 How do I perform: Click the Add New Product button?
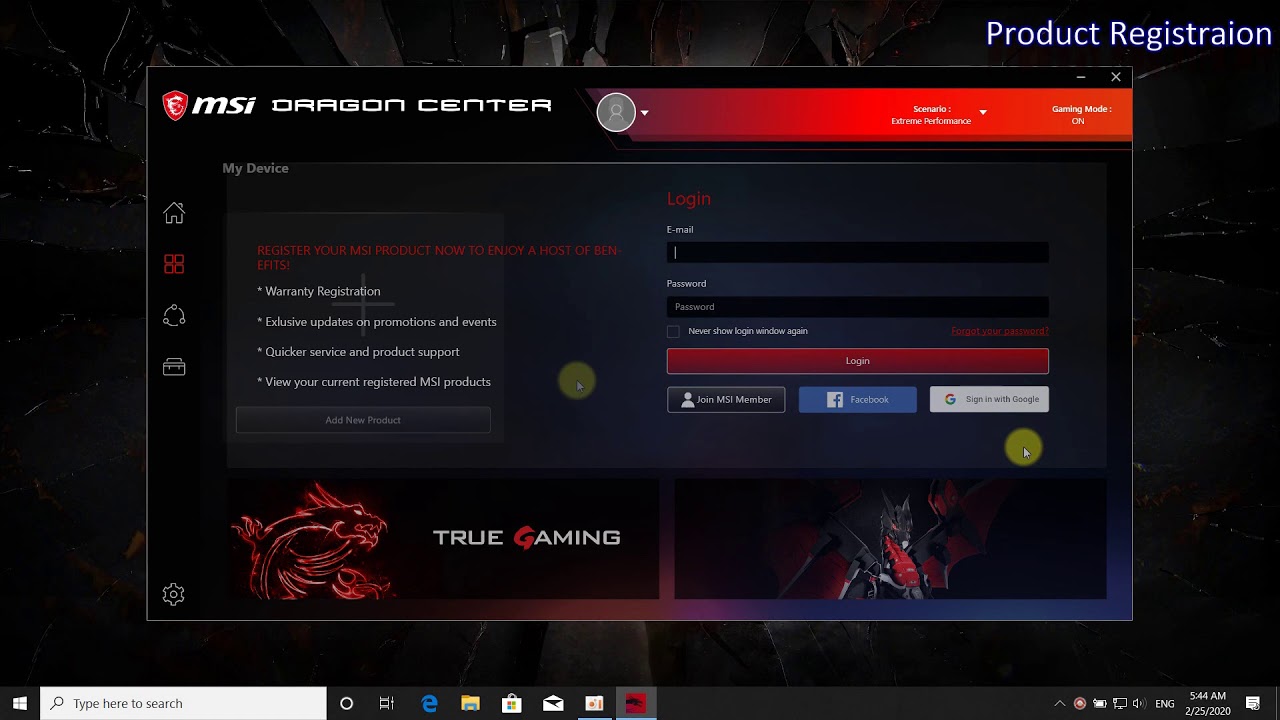[363, 420]
